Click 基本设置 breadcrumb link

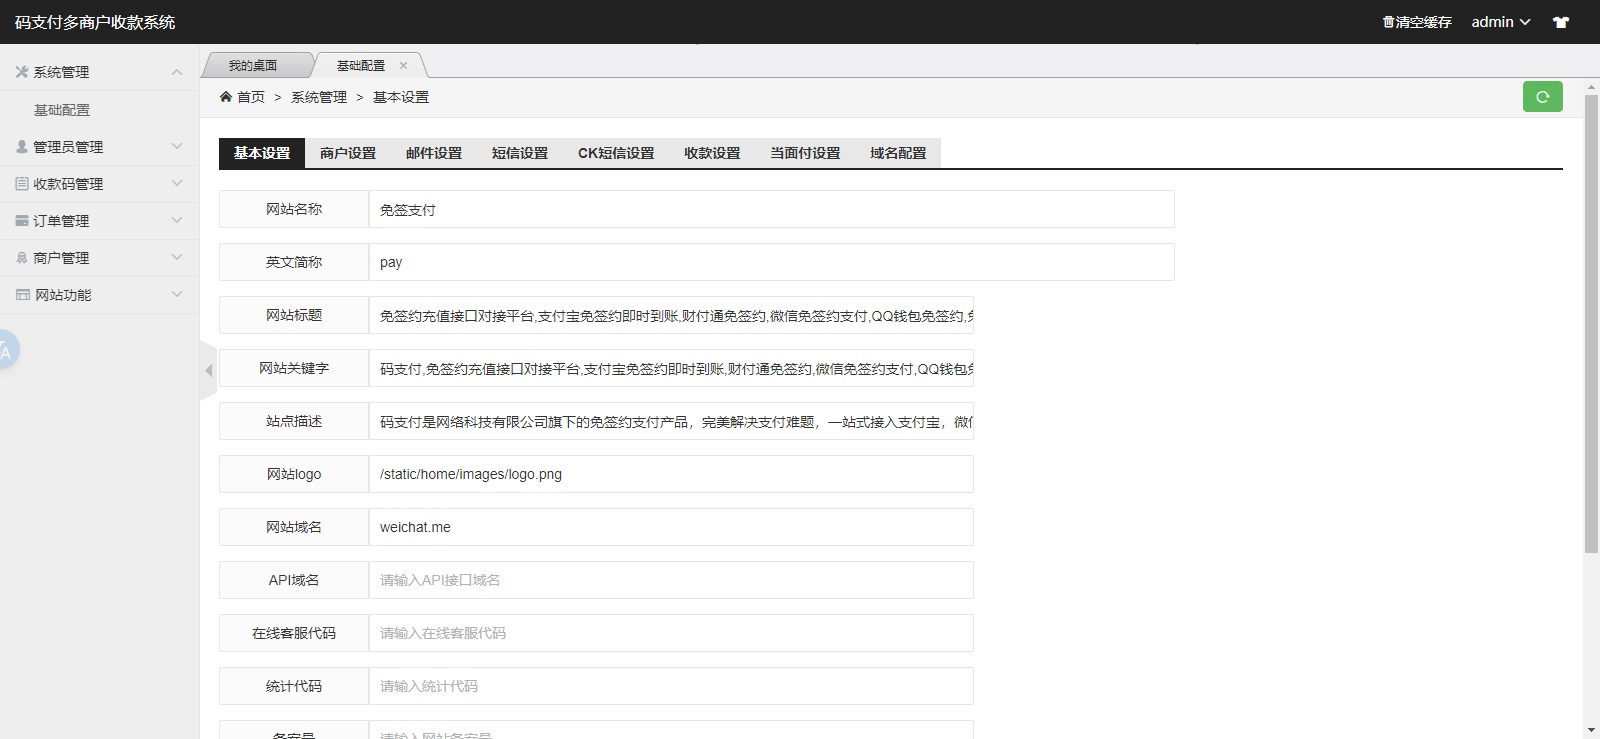[401, 97]
